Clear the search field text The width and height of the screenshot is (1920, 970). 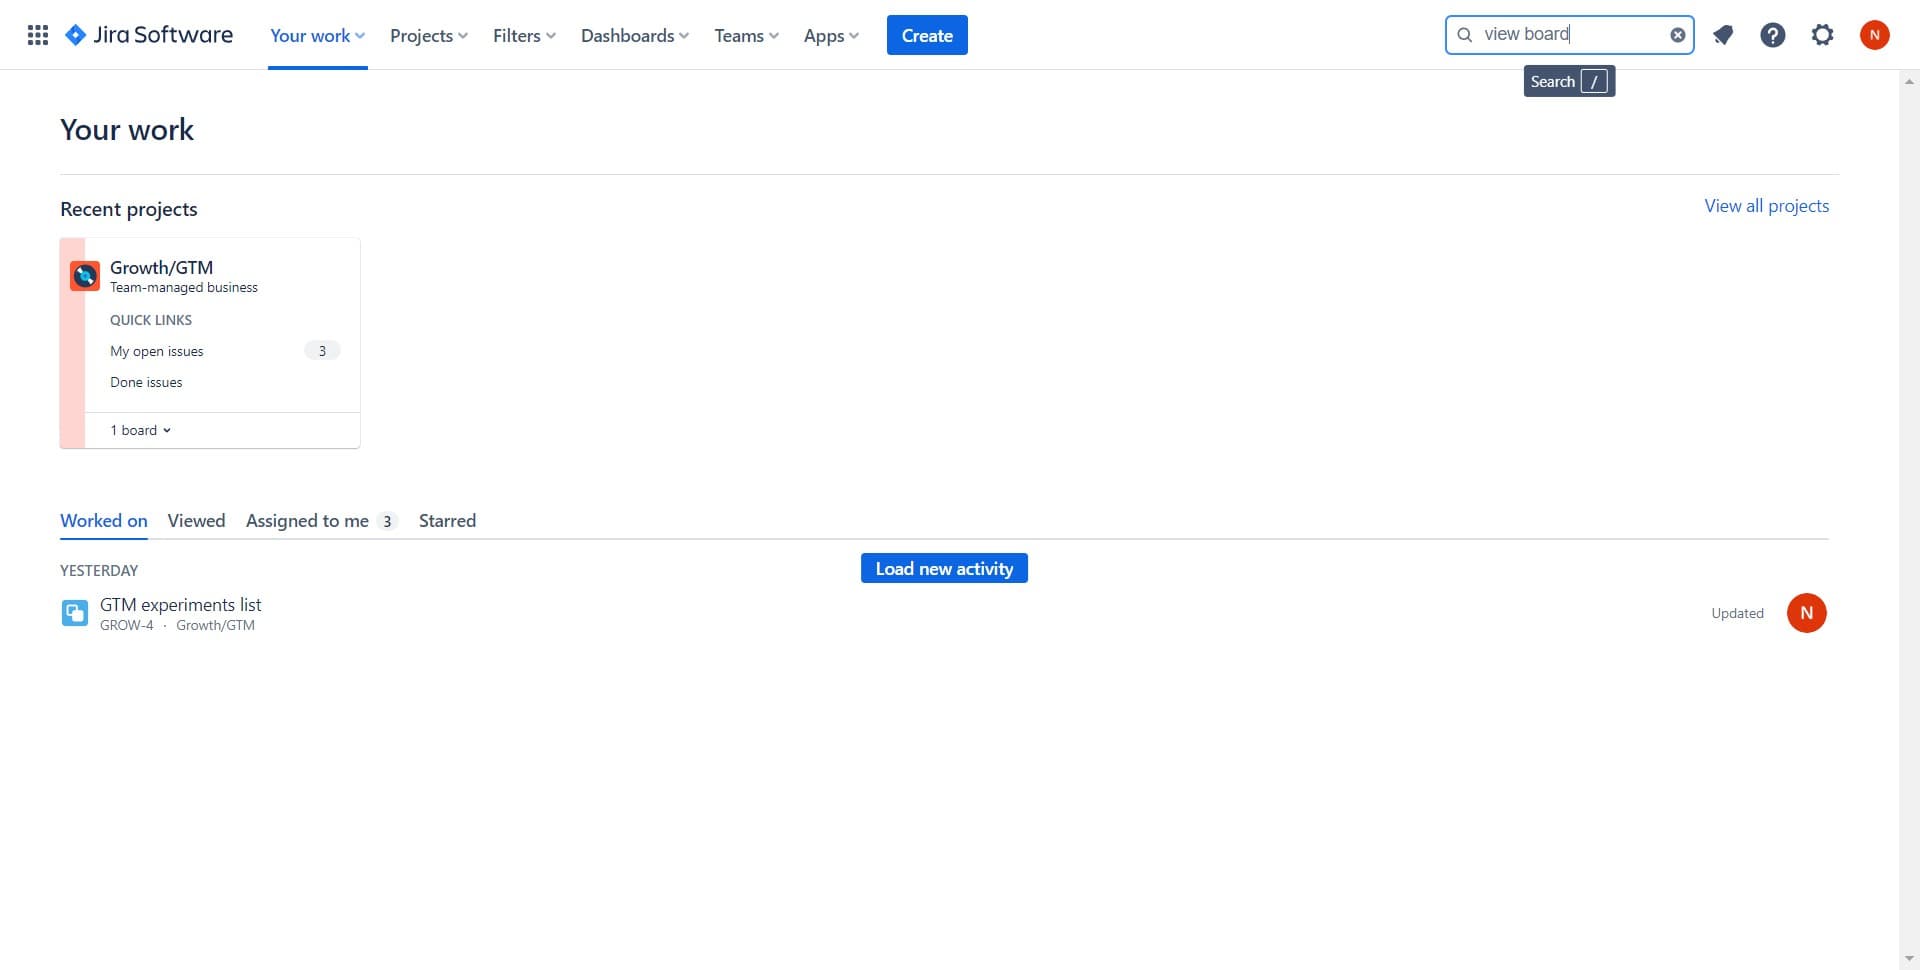(x=1677, y=35)
